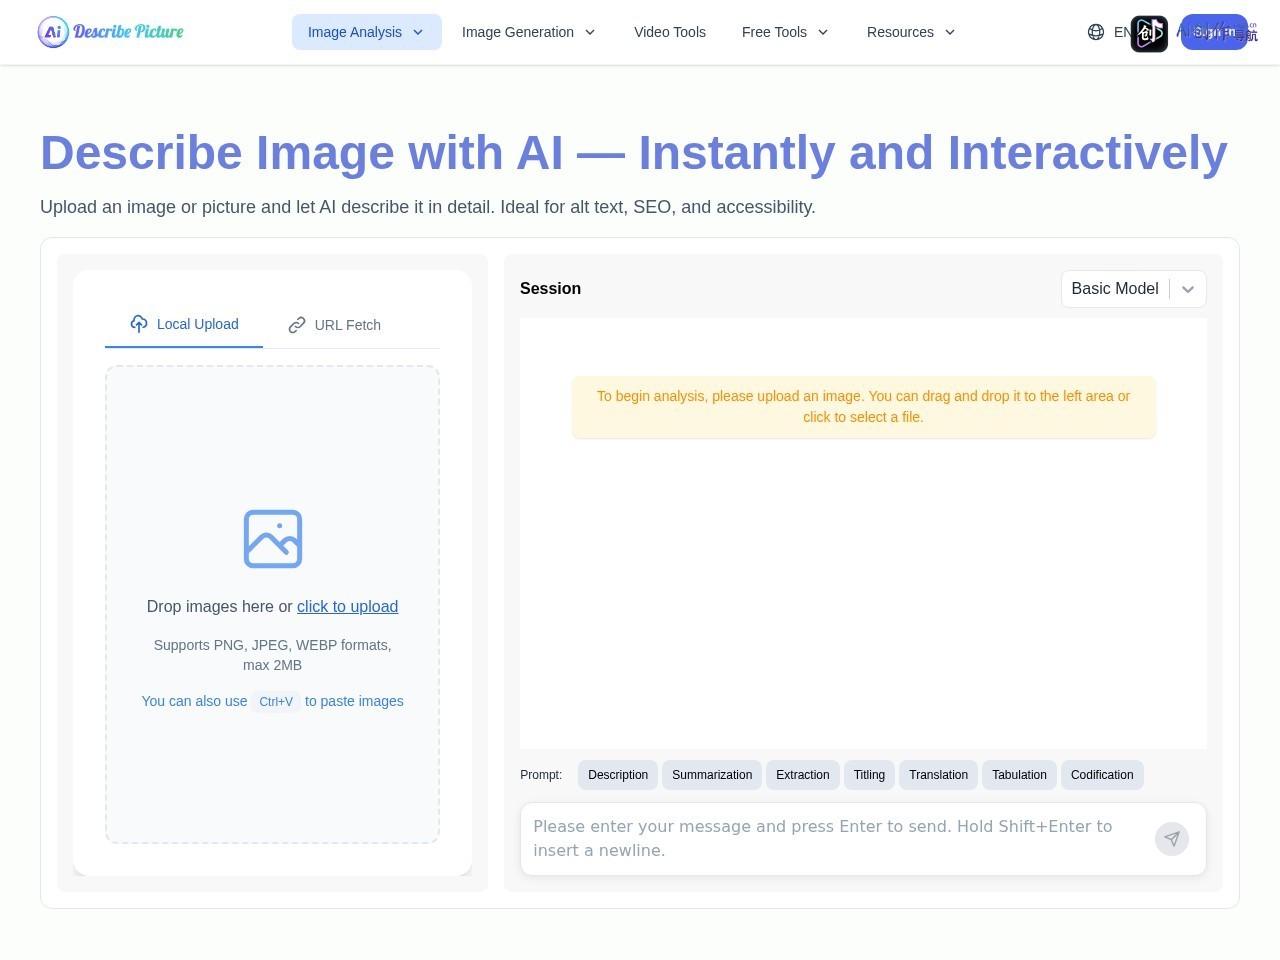Viewport: 1280px width, 960px height.
Task: Open the Image Analysis menu
Action: tap(367, 32)
